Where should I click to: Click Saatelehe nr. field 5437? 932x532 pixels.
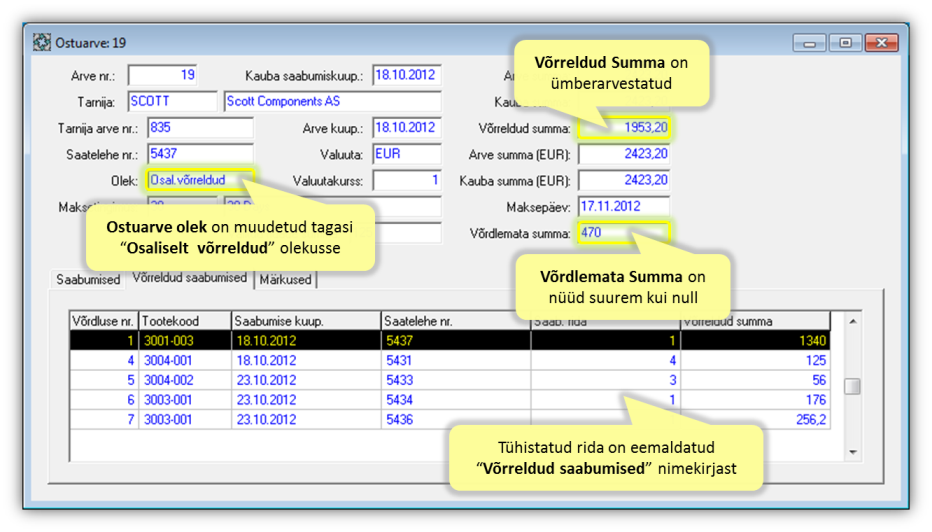tap(200, 154)
